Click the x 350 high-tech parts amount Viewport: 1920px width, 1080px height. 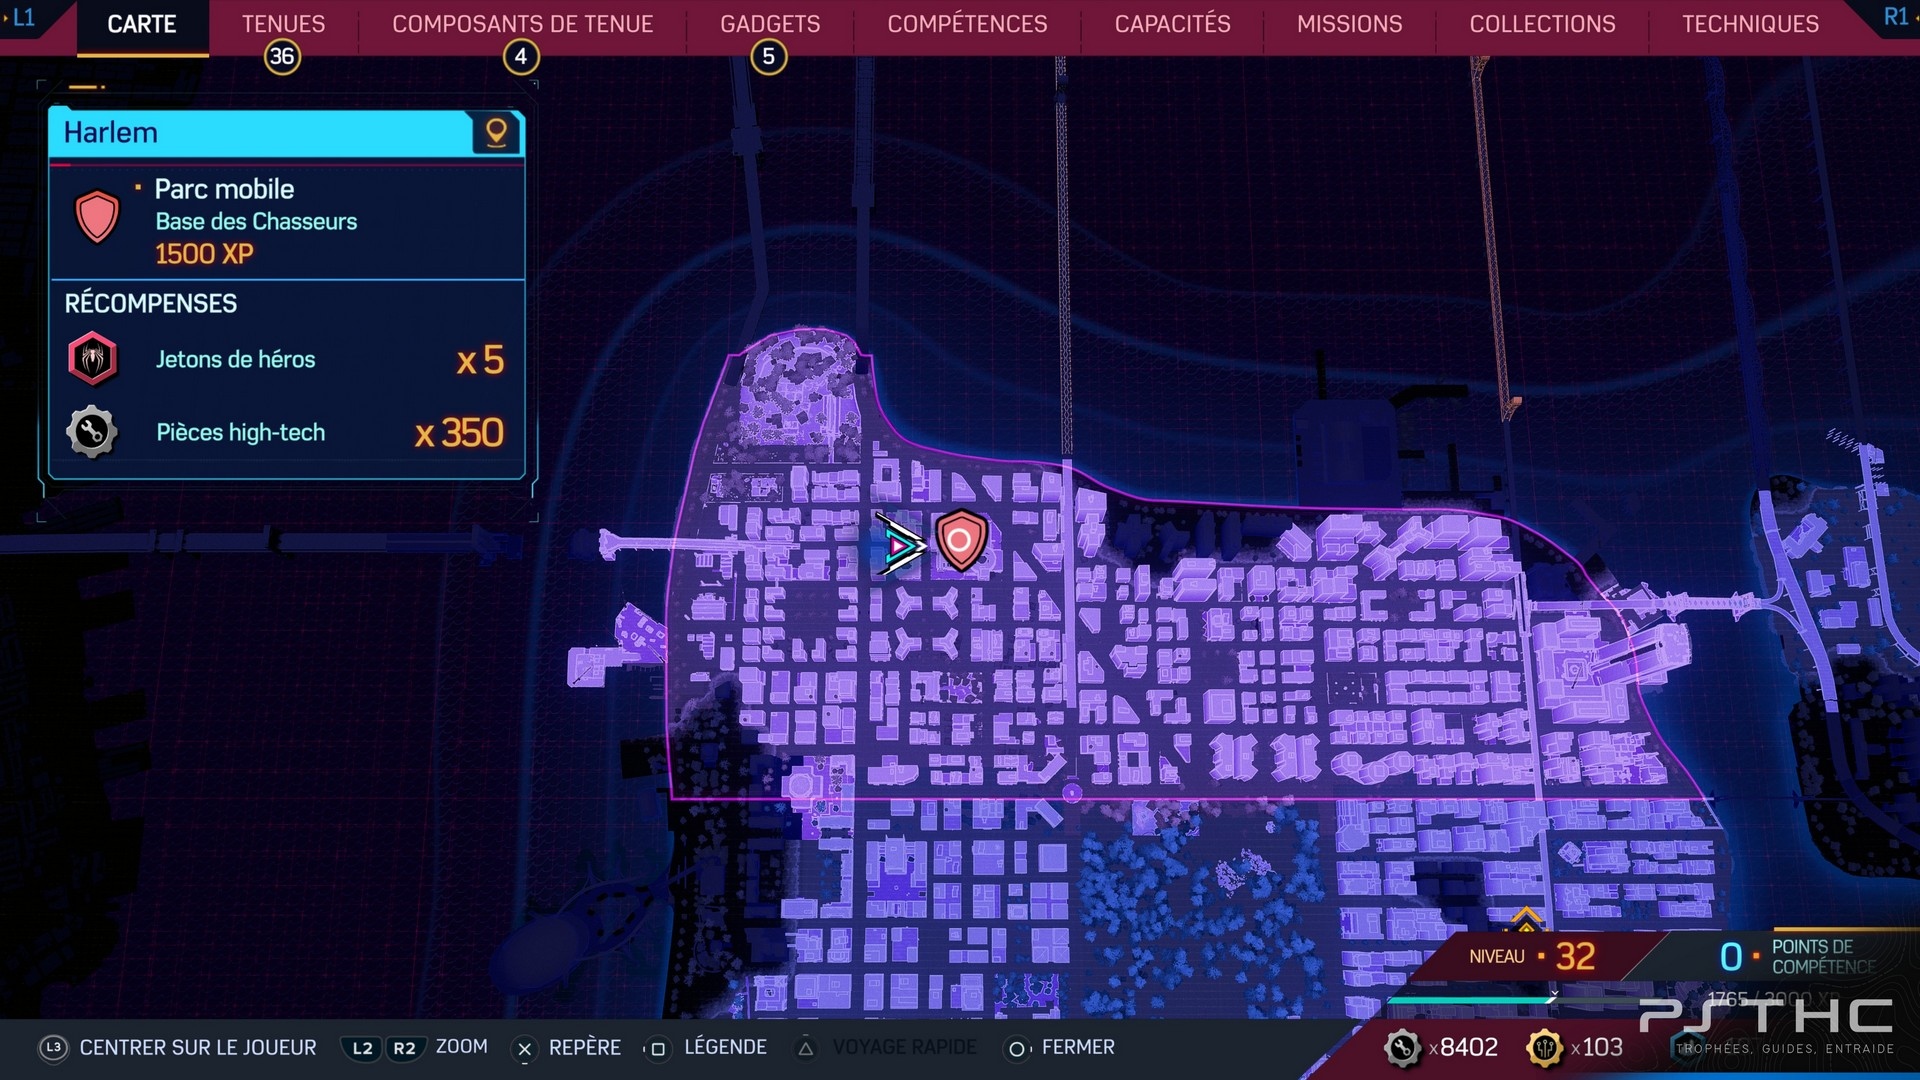click(459, 433)
